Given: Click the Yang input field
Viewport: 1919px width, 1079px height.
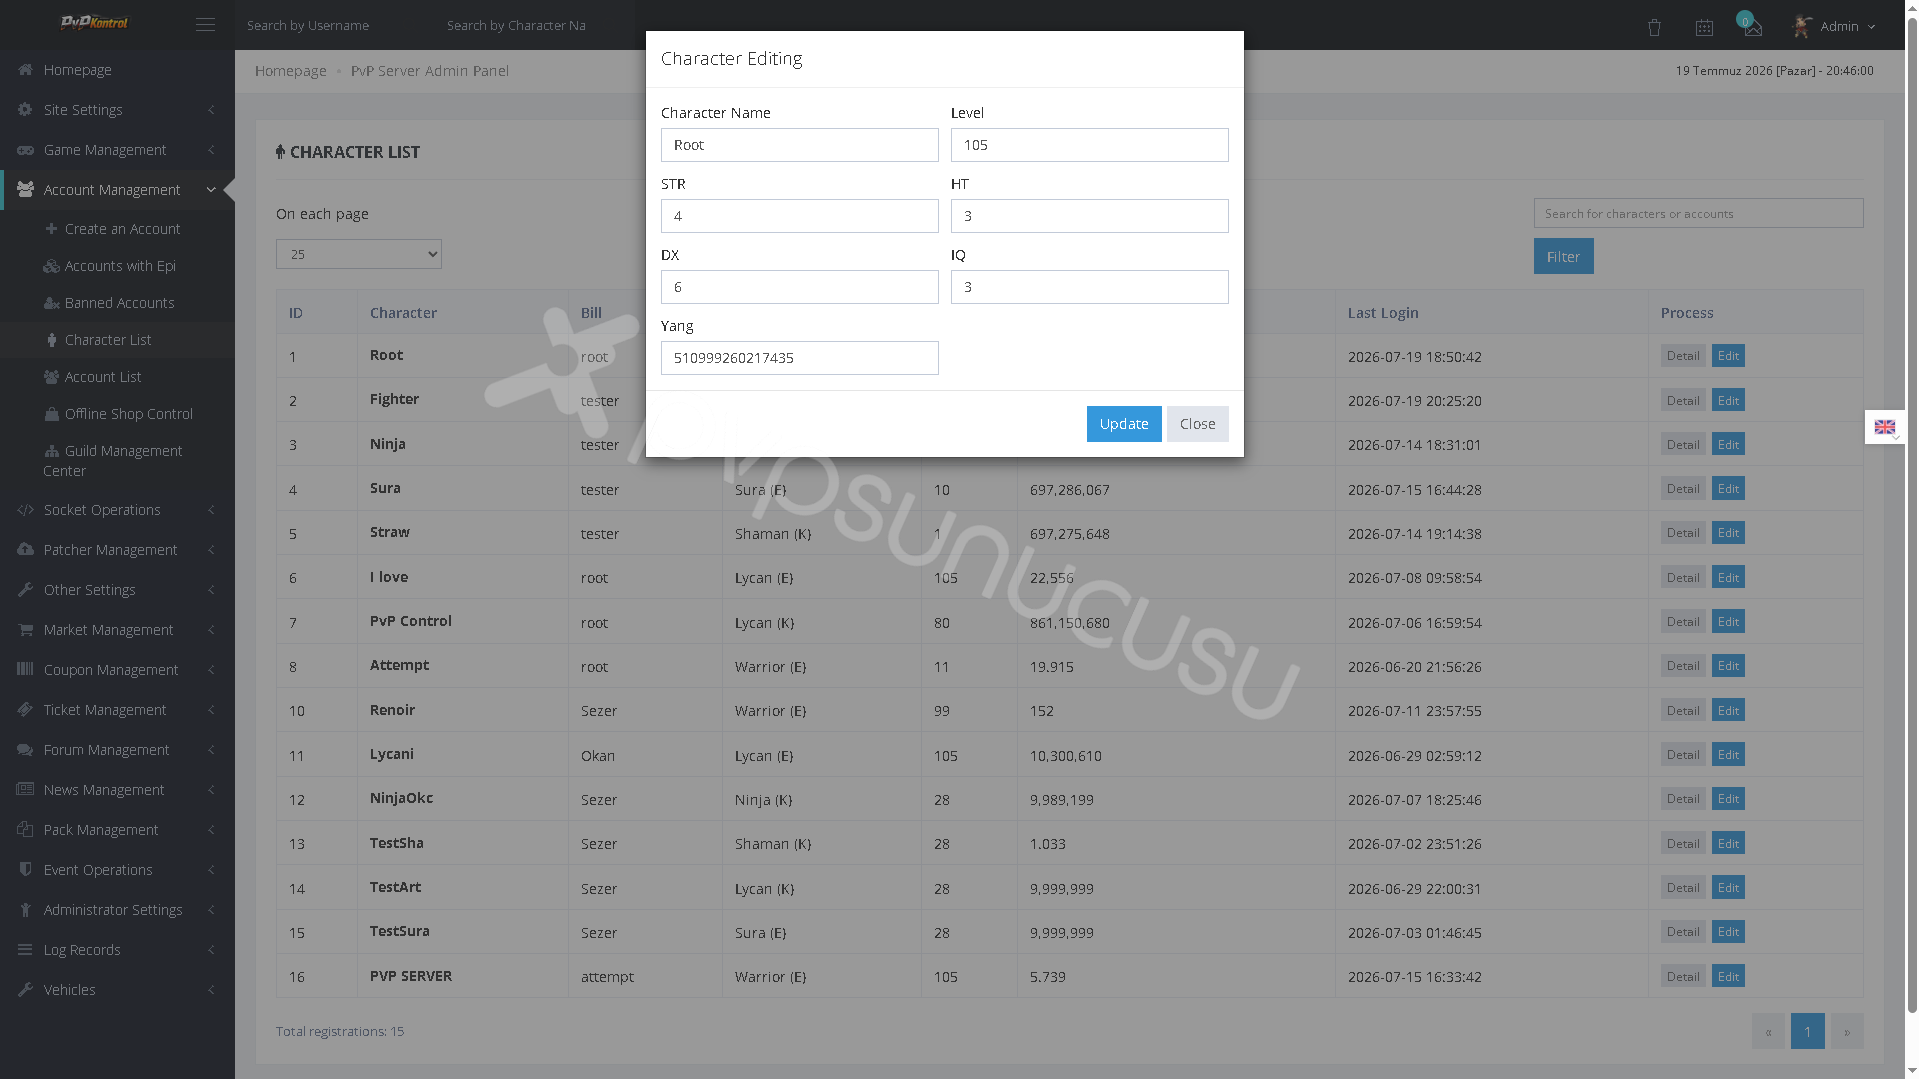Looking at the screenshot, I should [800, 358].
